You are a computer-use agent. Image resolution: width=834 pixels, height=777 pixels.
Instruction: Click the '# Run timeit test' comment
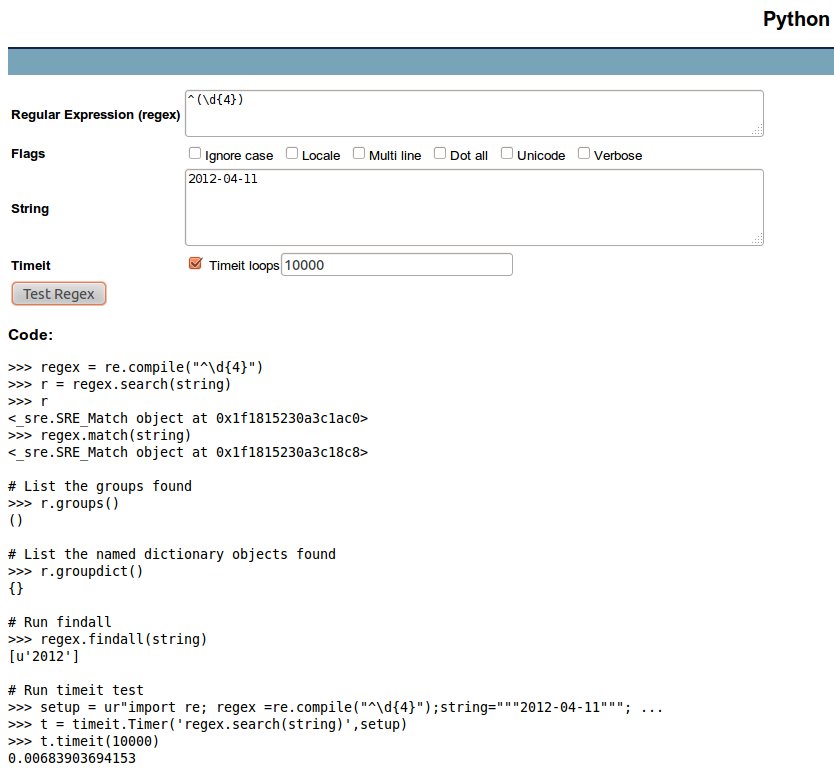76,691
